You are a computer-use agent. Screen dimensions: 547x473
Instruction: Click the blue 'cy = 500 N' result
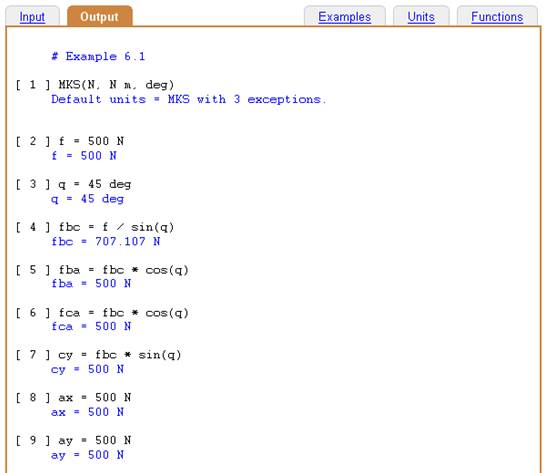point(87,369)
